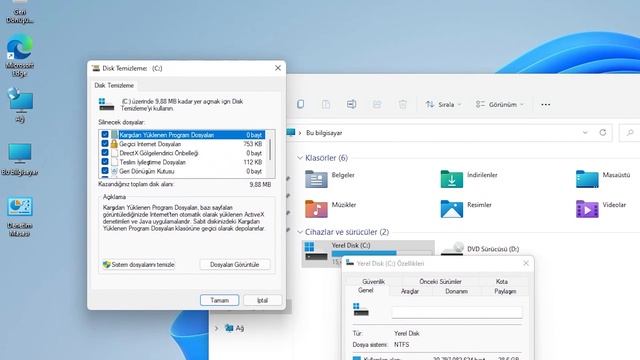Open the Ağ network desktop icon
Screen dimensions: 640x360
tap(20, 105)
